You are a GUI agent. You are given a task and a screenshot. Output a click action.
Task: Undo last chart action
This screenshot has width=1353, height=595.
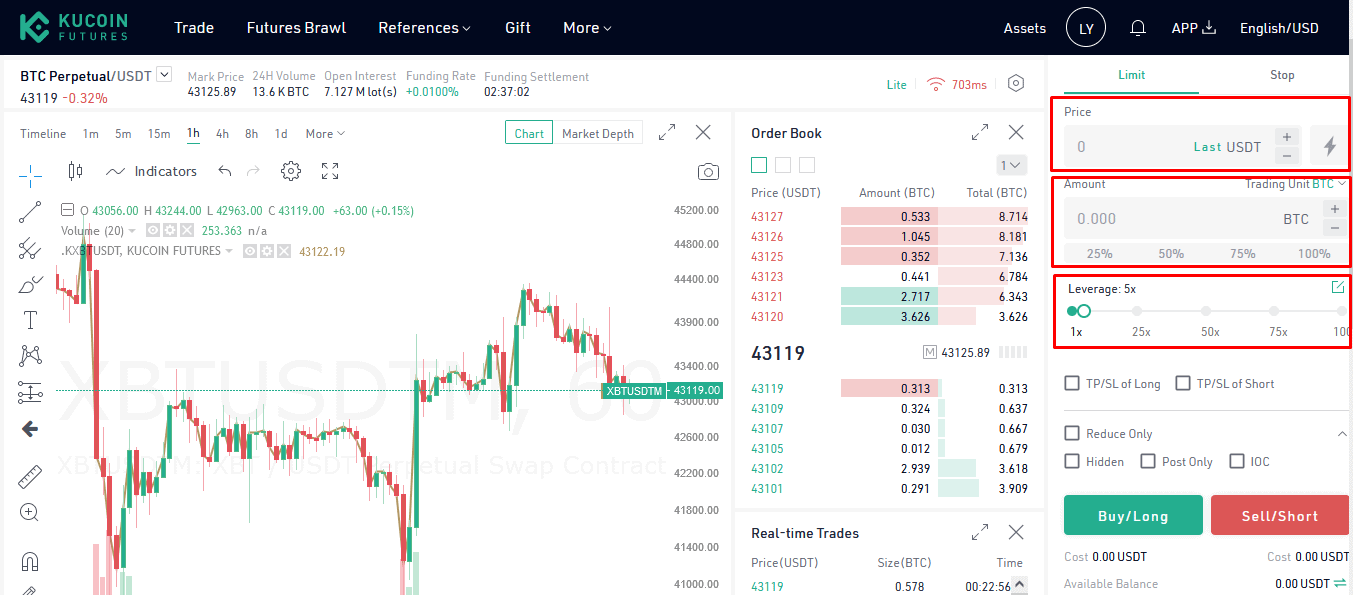click(225, 171)
